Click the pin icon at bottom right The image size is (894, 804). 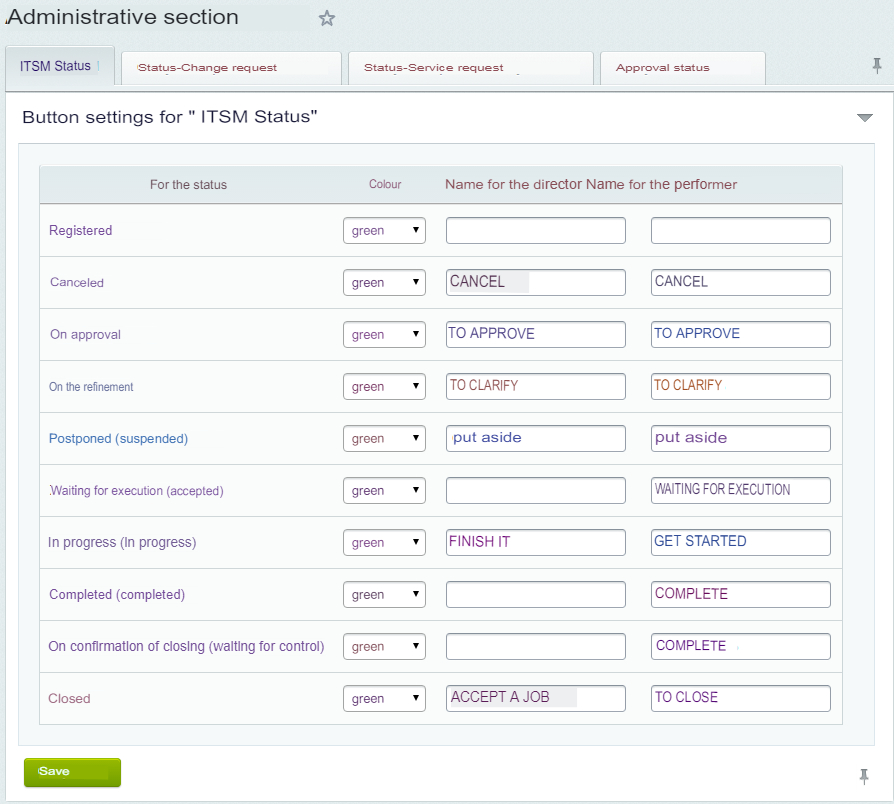[x=865, y=776]
